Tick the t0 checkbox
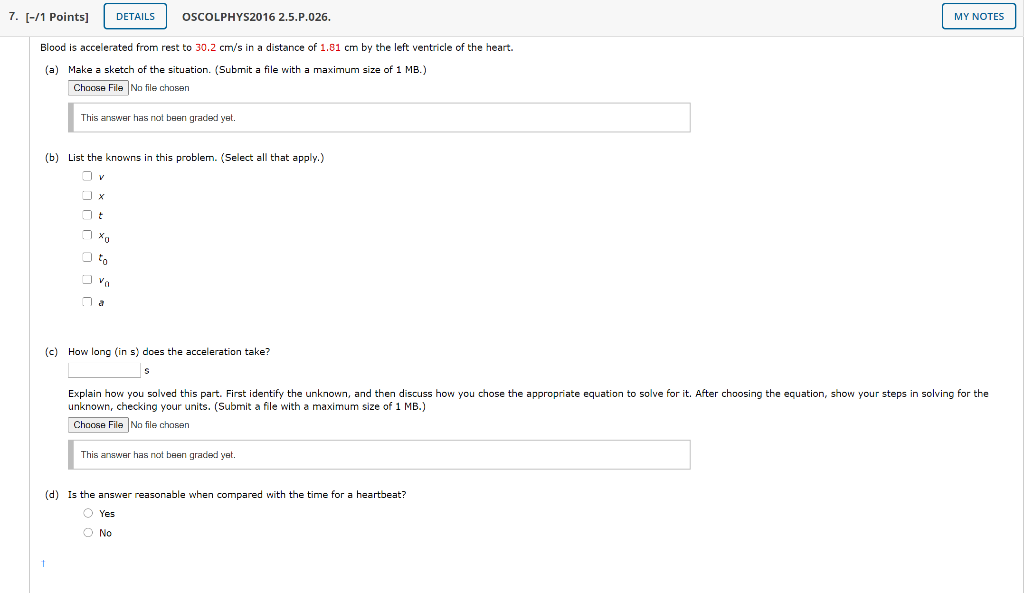The image size is (1024, 593). (87, 257)
